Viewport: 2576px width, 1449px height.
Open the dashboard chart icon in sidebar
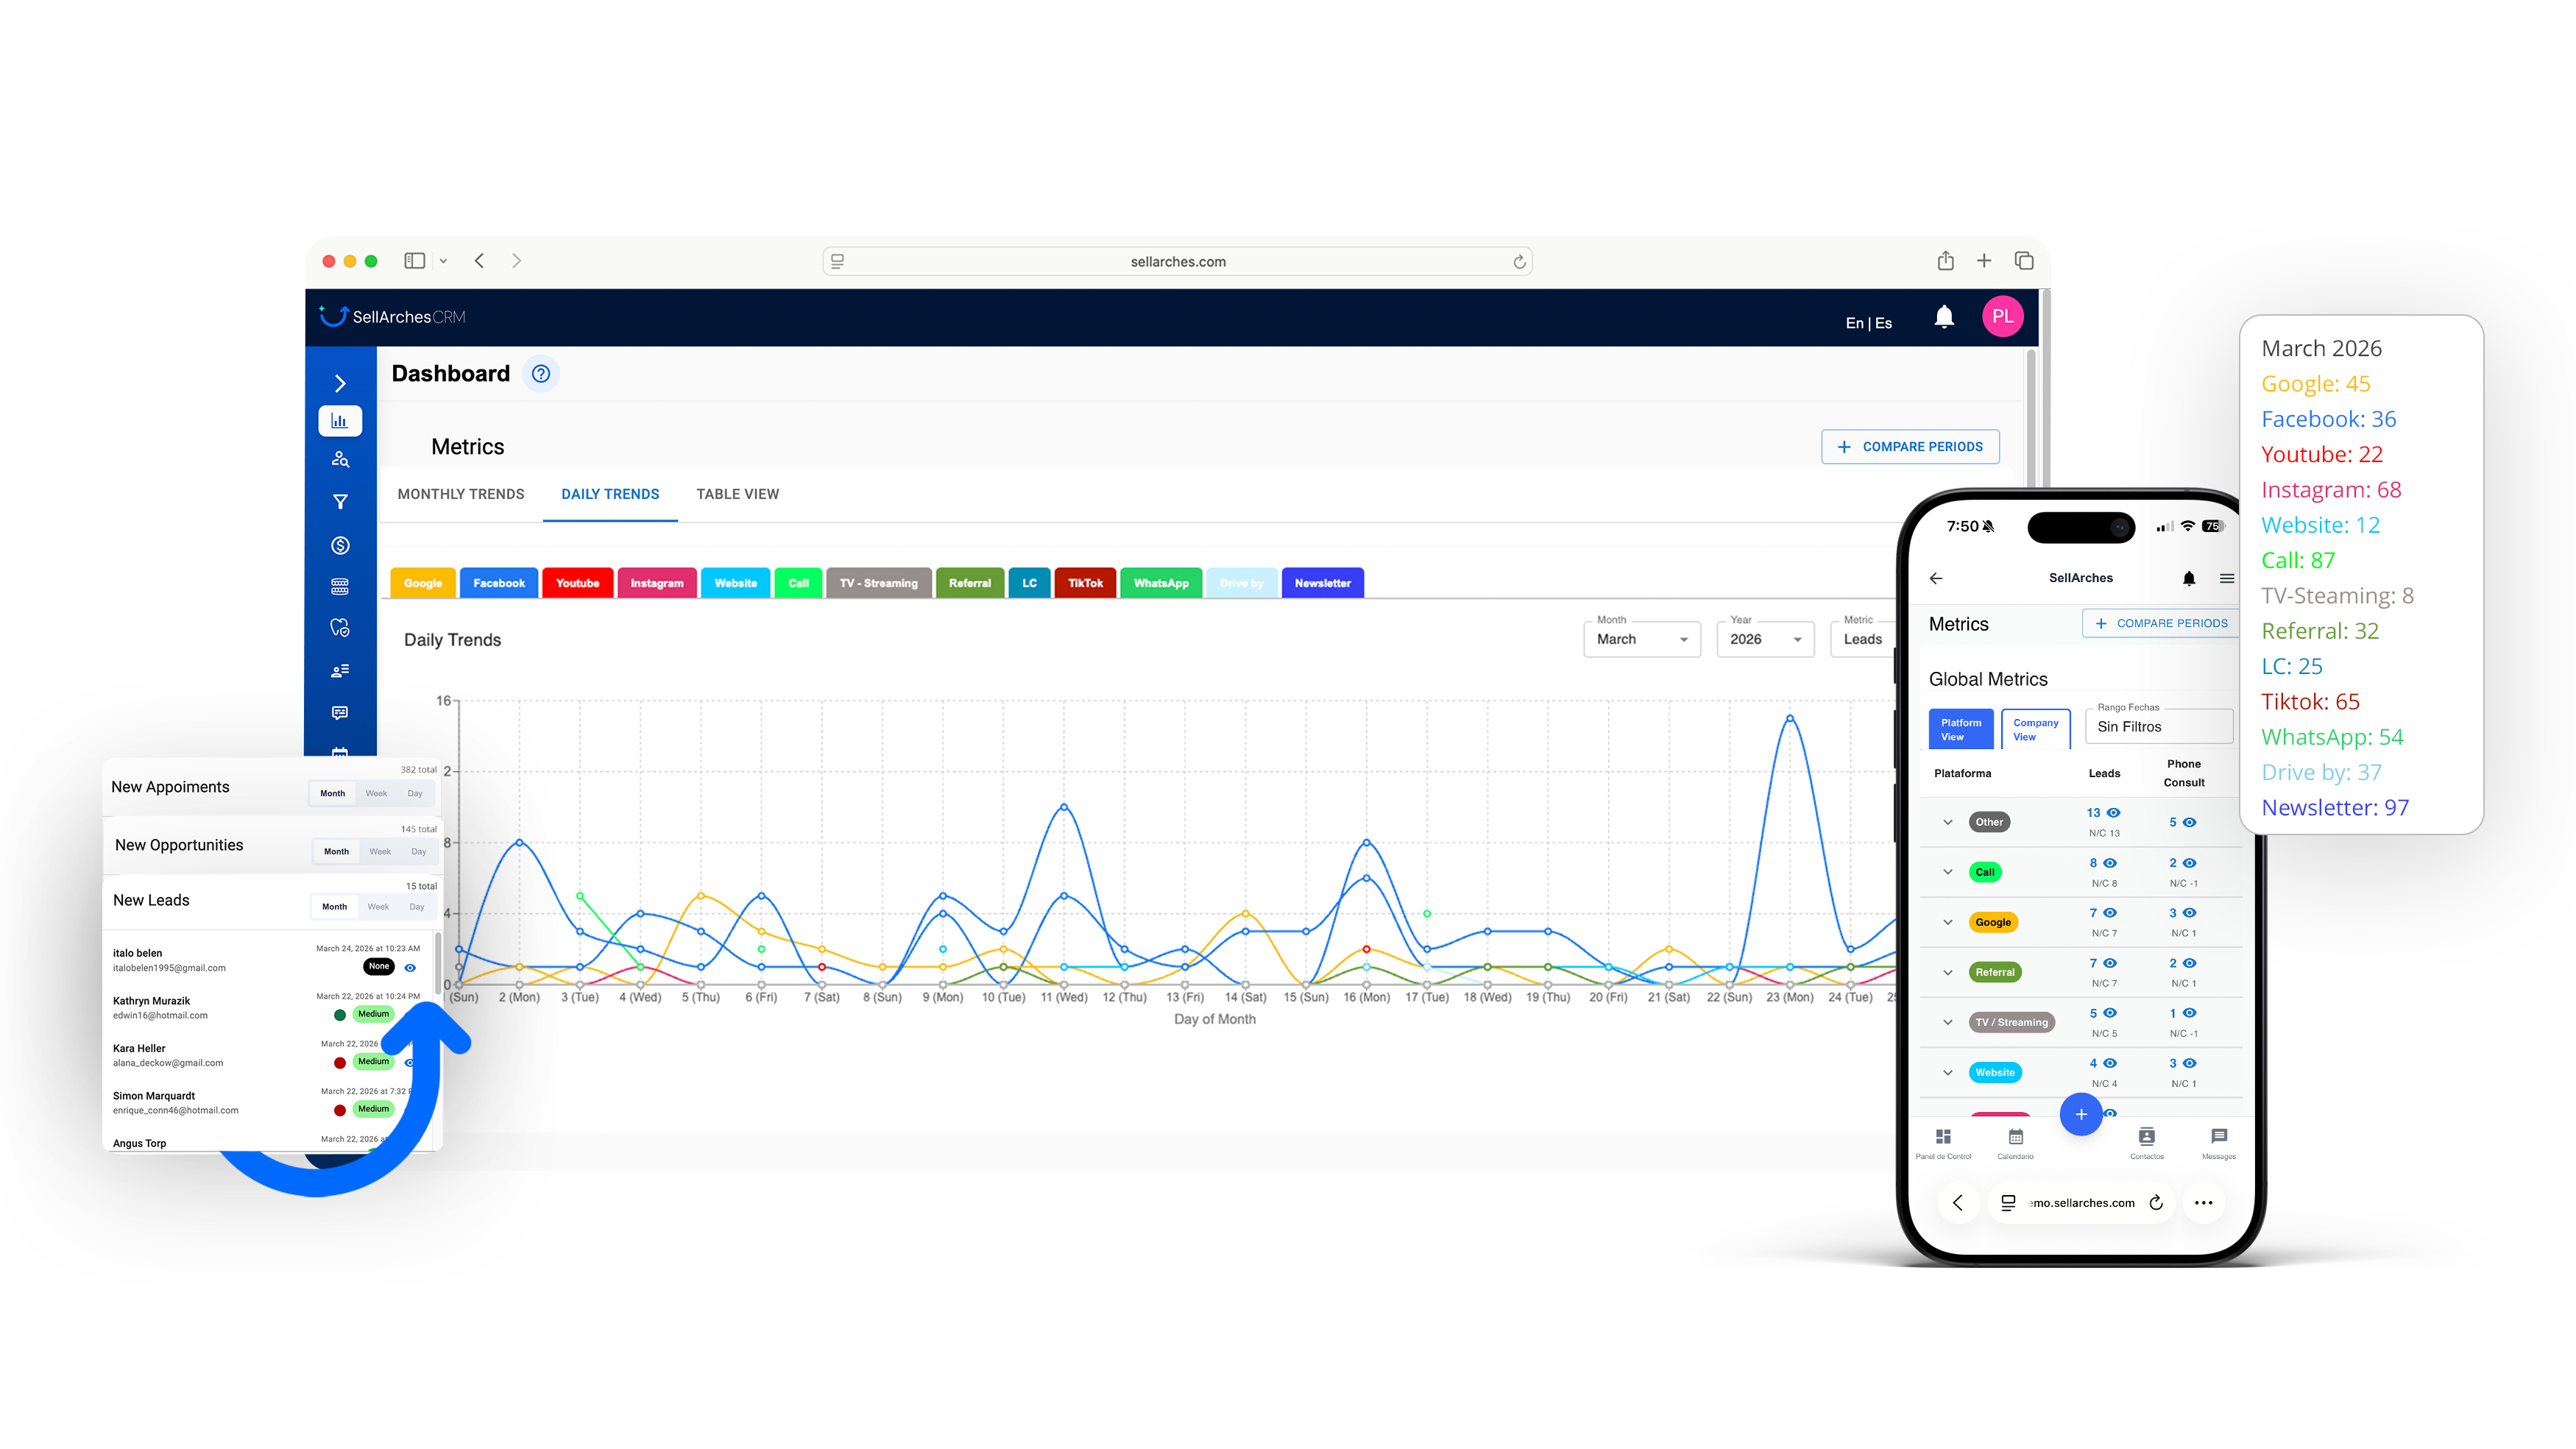click(340, 421)
